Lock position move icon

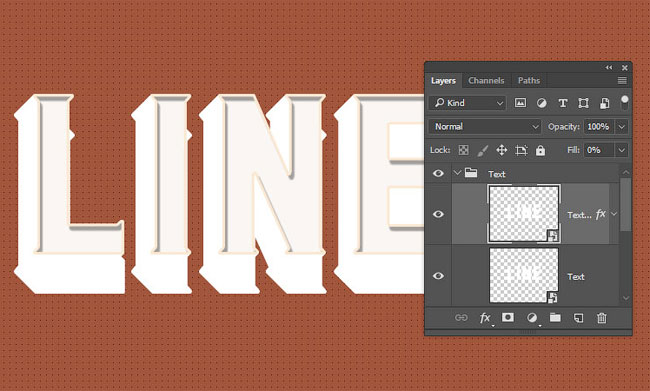point(502,150)
